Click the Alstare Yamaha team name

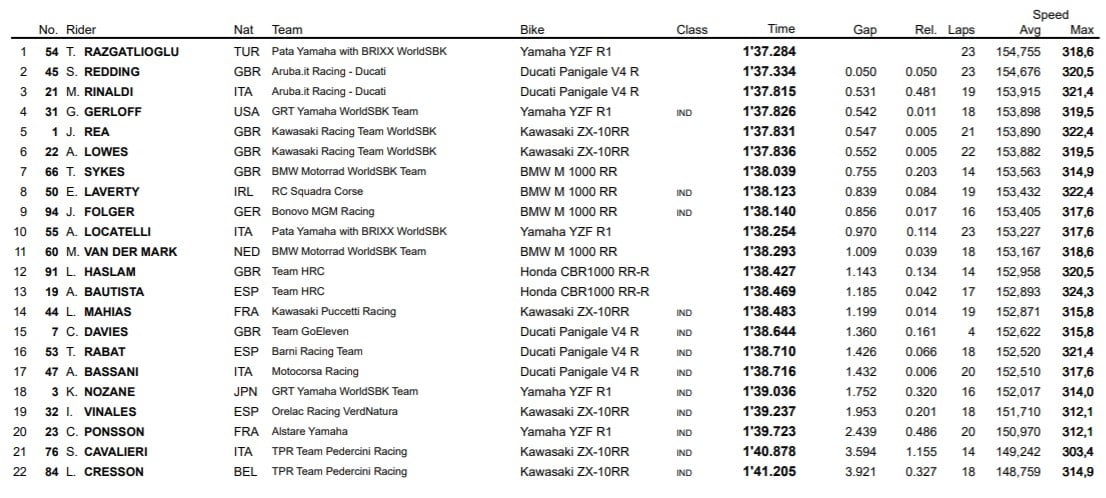click(310, 432)
